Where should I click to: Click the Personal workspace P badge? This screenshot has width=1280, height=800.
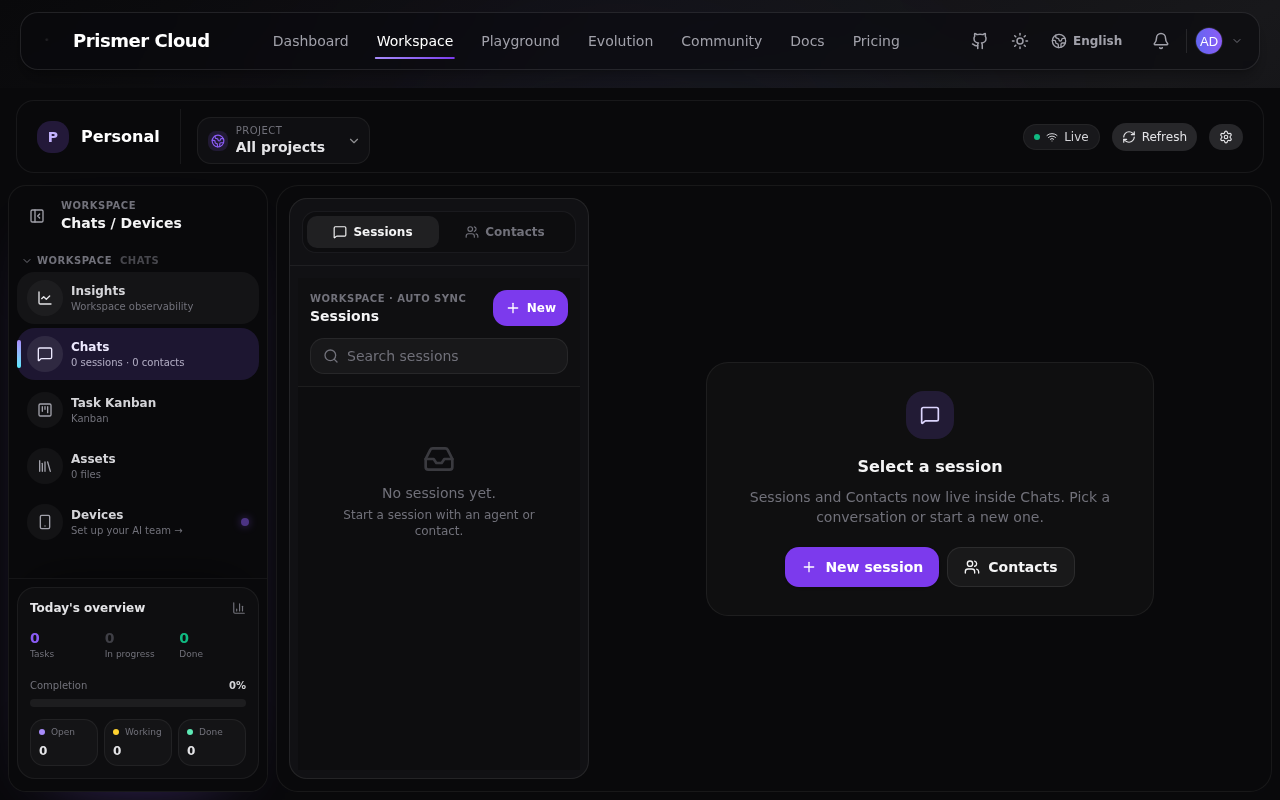coord(53,137)
